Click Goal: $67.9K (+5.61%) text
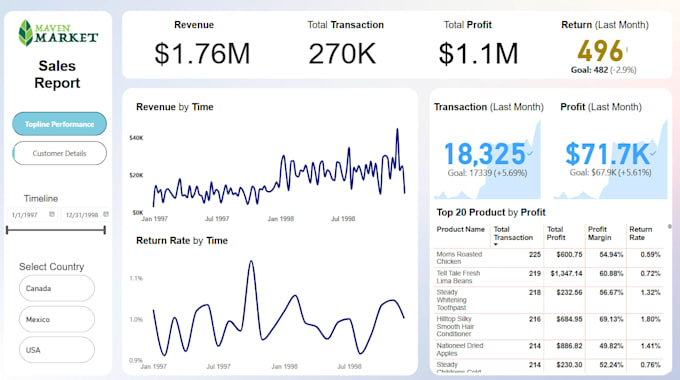 tap(610, 172)
